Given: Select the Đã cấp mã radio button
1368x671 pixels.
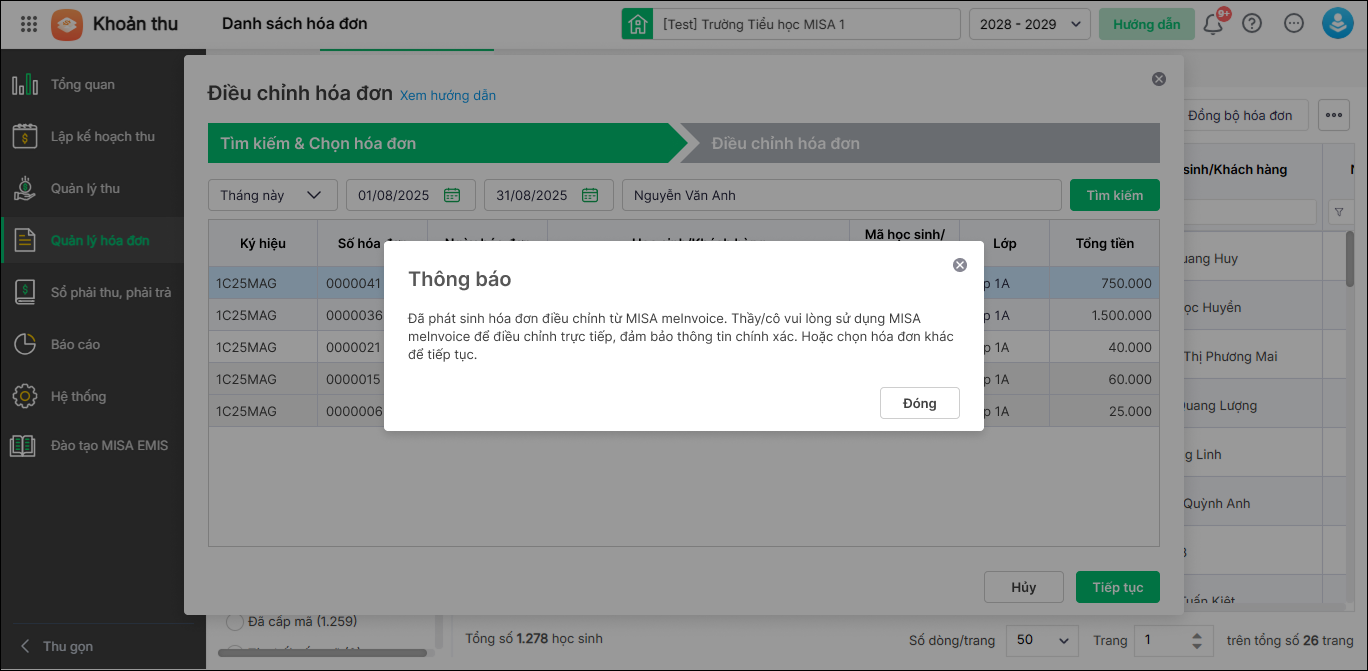Looking at the screenshot, I should pos(235,622).
